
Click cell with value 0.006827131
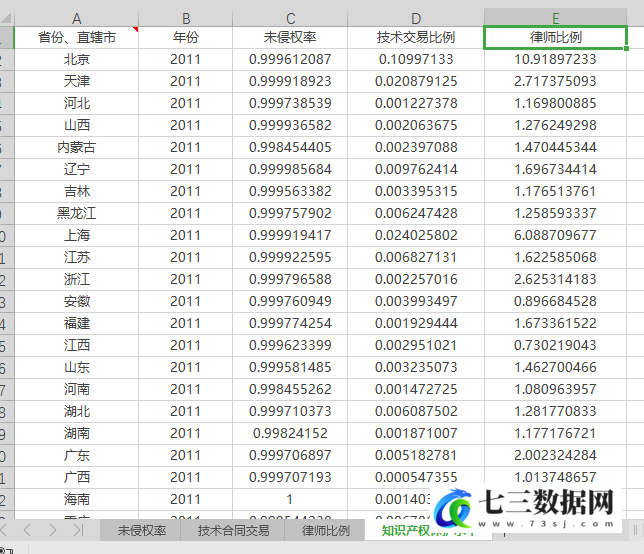(416, 257)
